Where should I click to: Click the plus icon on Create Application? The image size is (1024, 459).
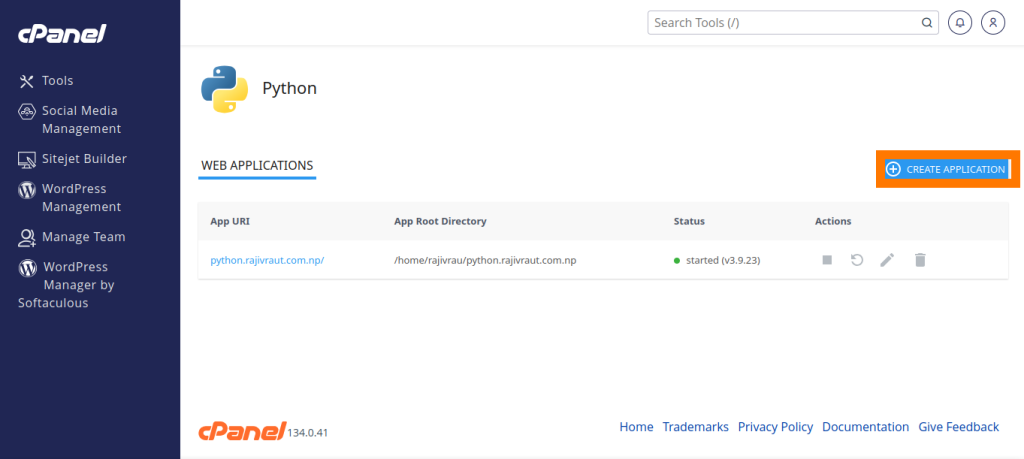(x=893, y=169)
